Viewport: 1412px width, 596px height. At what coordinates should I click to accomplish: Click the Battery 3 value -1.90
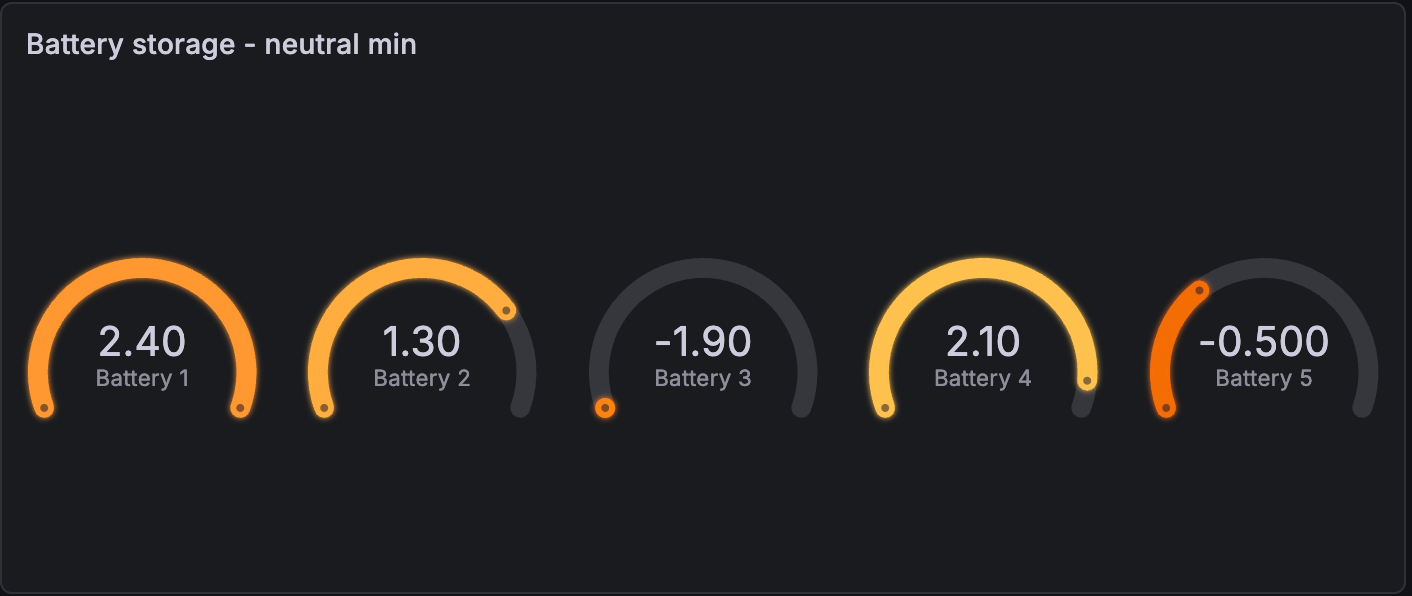point(703,342)
